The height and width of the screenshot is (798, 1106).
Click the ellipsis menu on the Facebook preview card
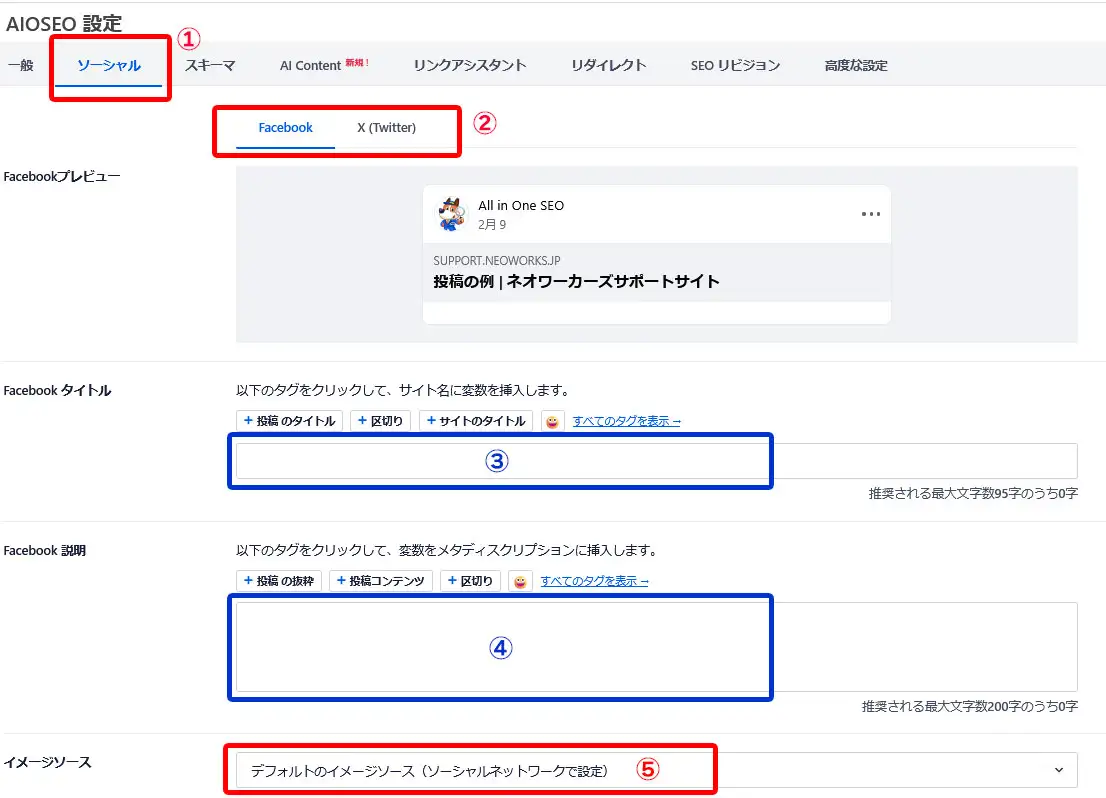pos(869,213)
